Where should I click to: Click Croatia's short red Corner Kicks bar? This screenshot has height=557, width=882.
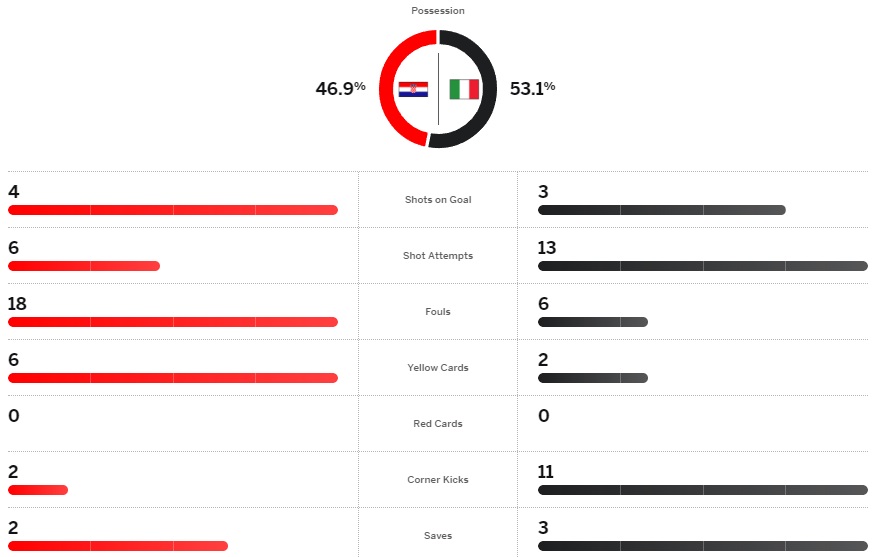click(38, 490)
